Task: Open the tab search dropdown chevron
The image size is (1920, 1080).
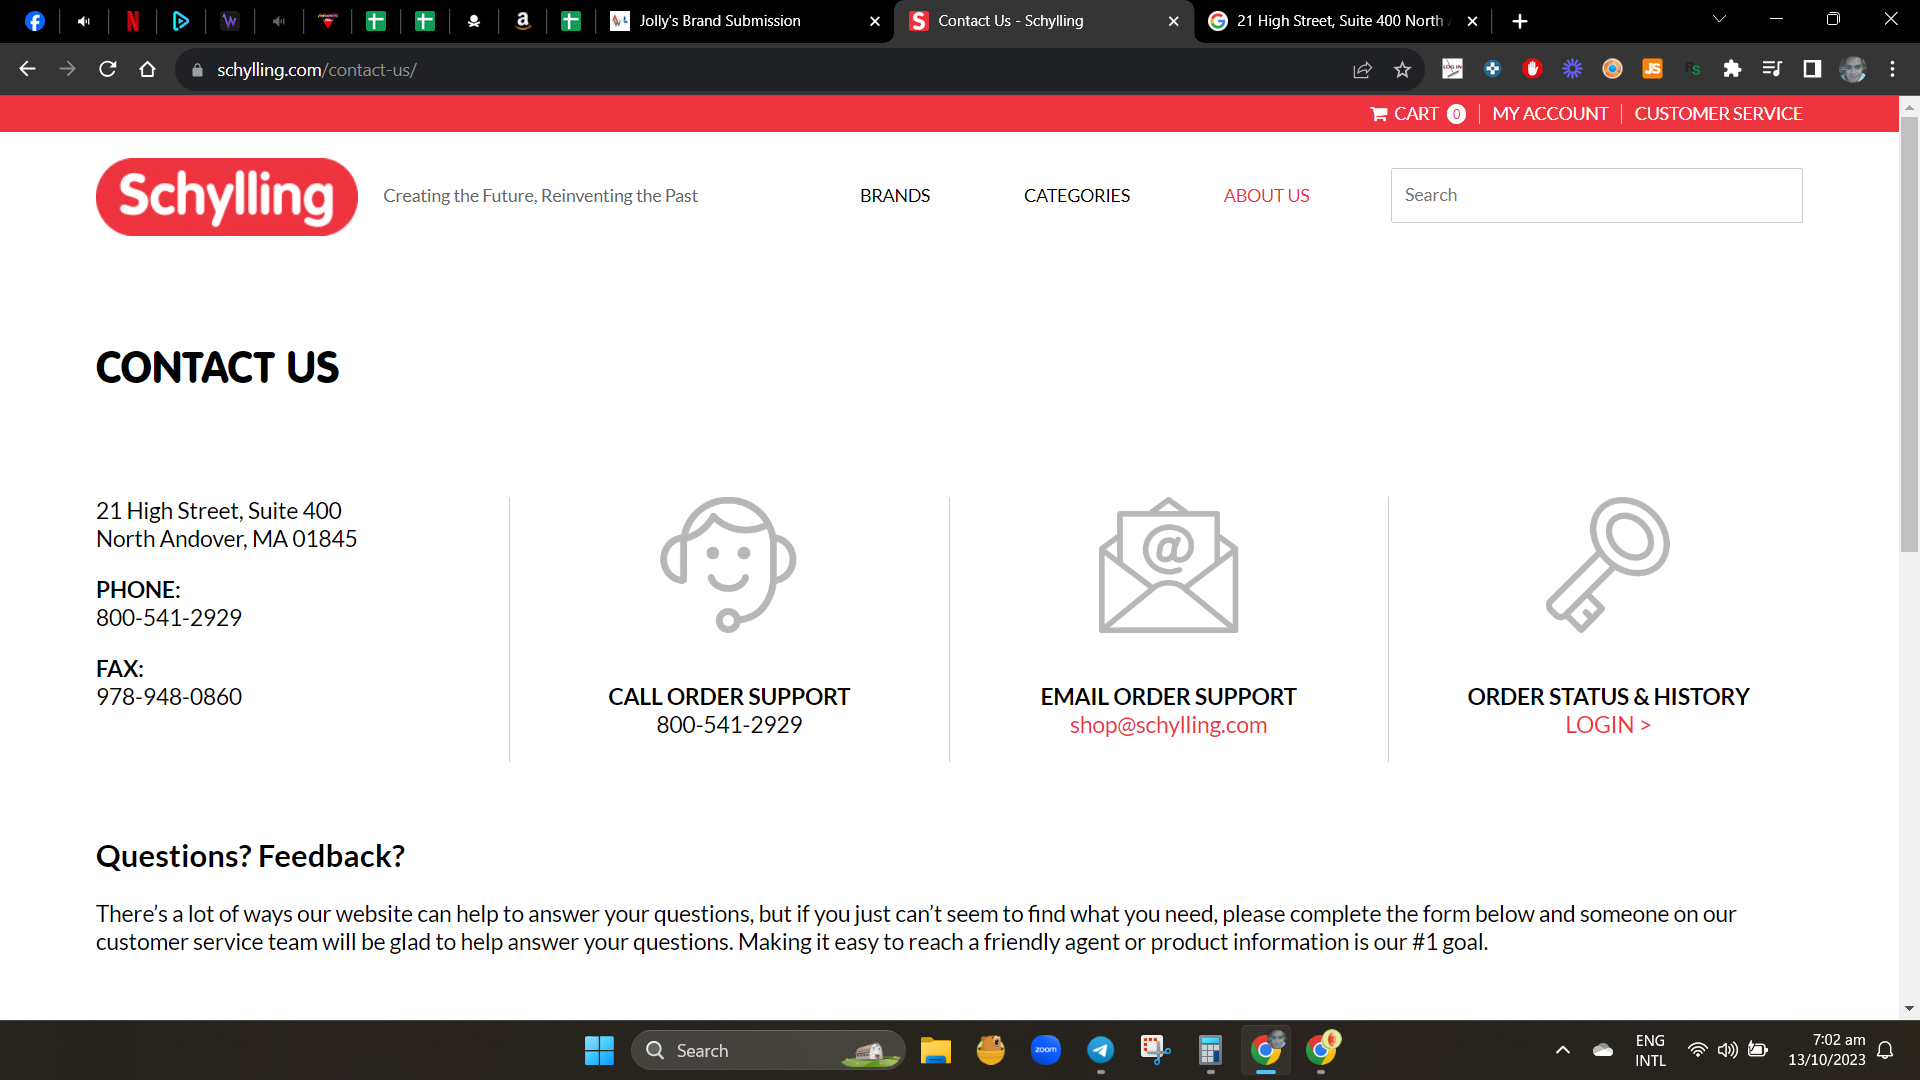Action: tap(1719, 20)
